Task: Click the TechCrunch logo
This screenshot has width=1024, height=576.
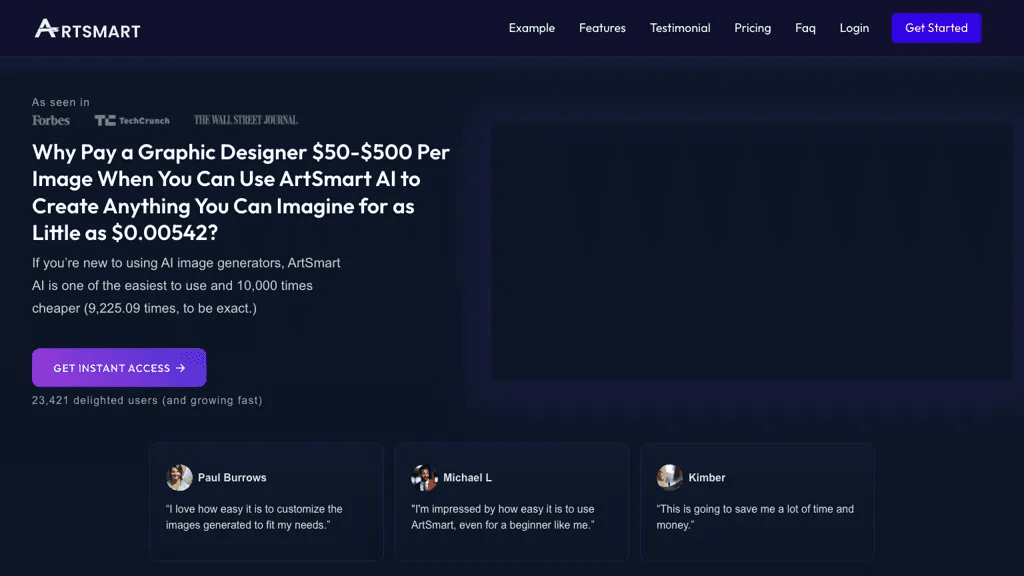Action: click(x=132, y=120)
